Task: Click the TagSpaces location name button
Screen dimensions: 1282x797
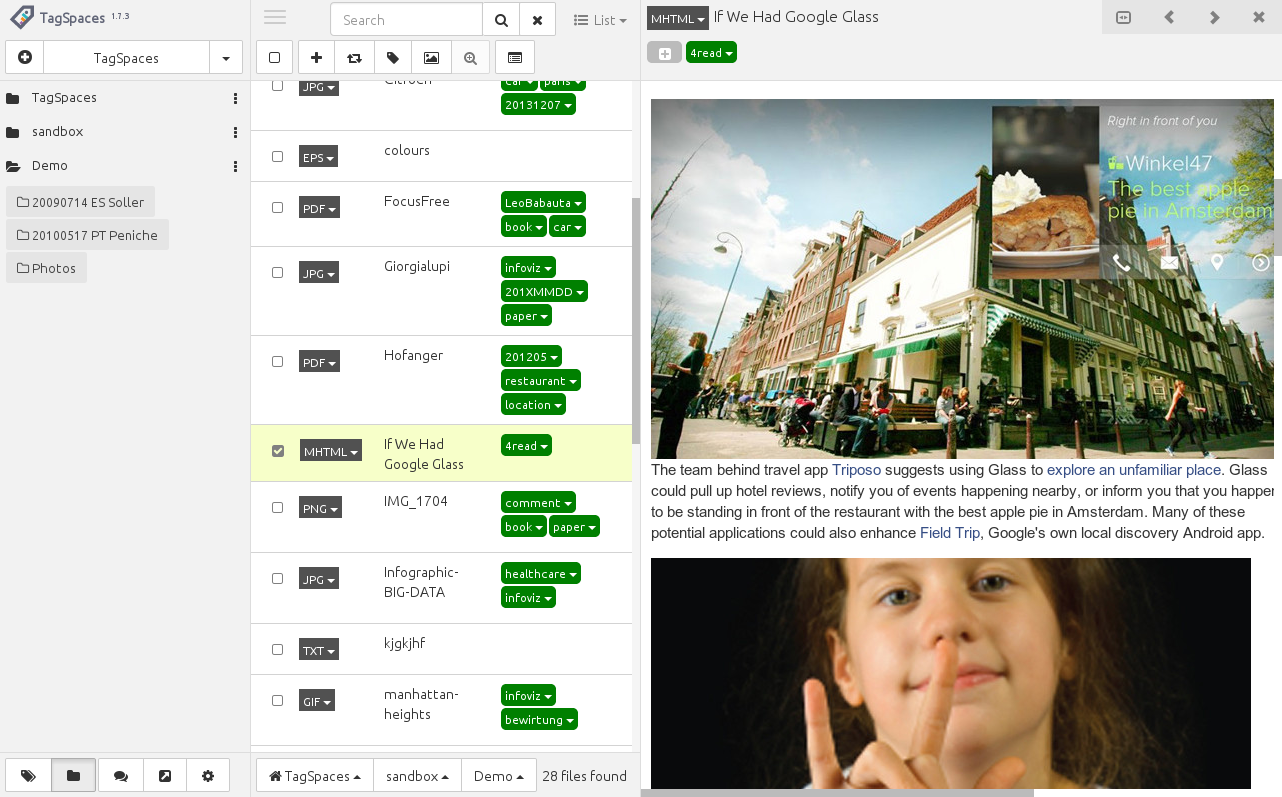Action: (126, 58)
